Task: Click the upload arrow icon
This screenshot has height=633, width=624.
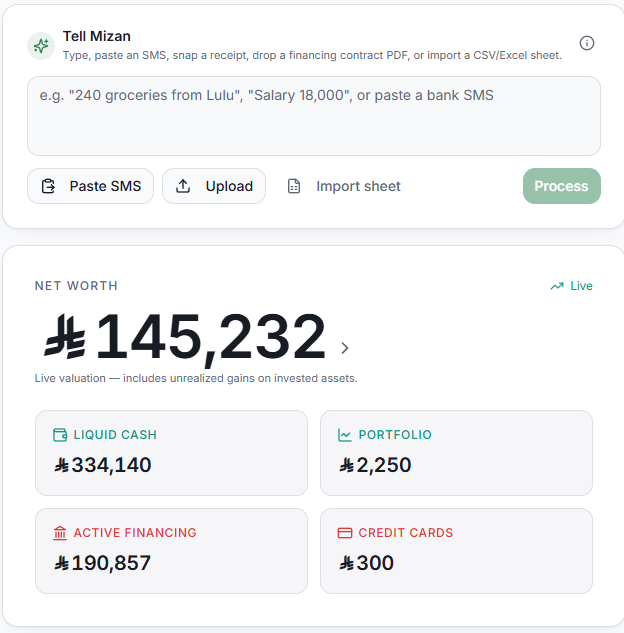Action: (x=183, y=186)
